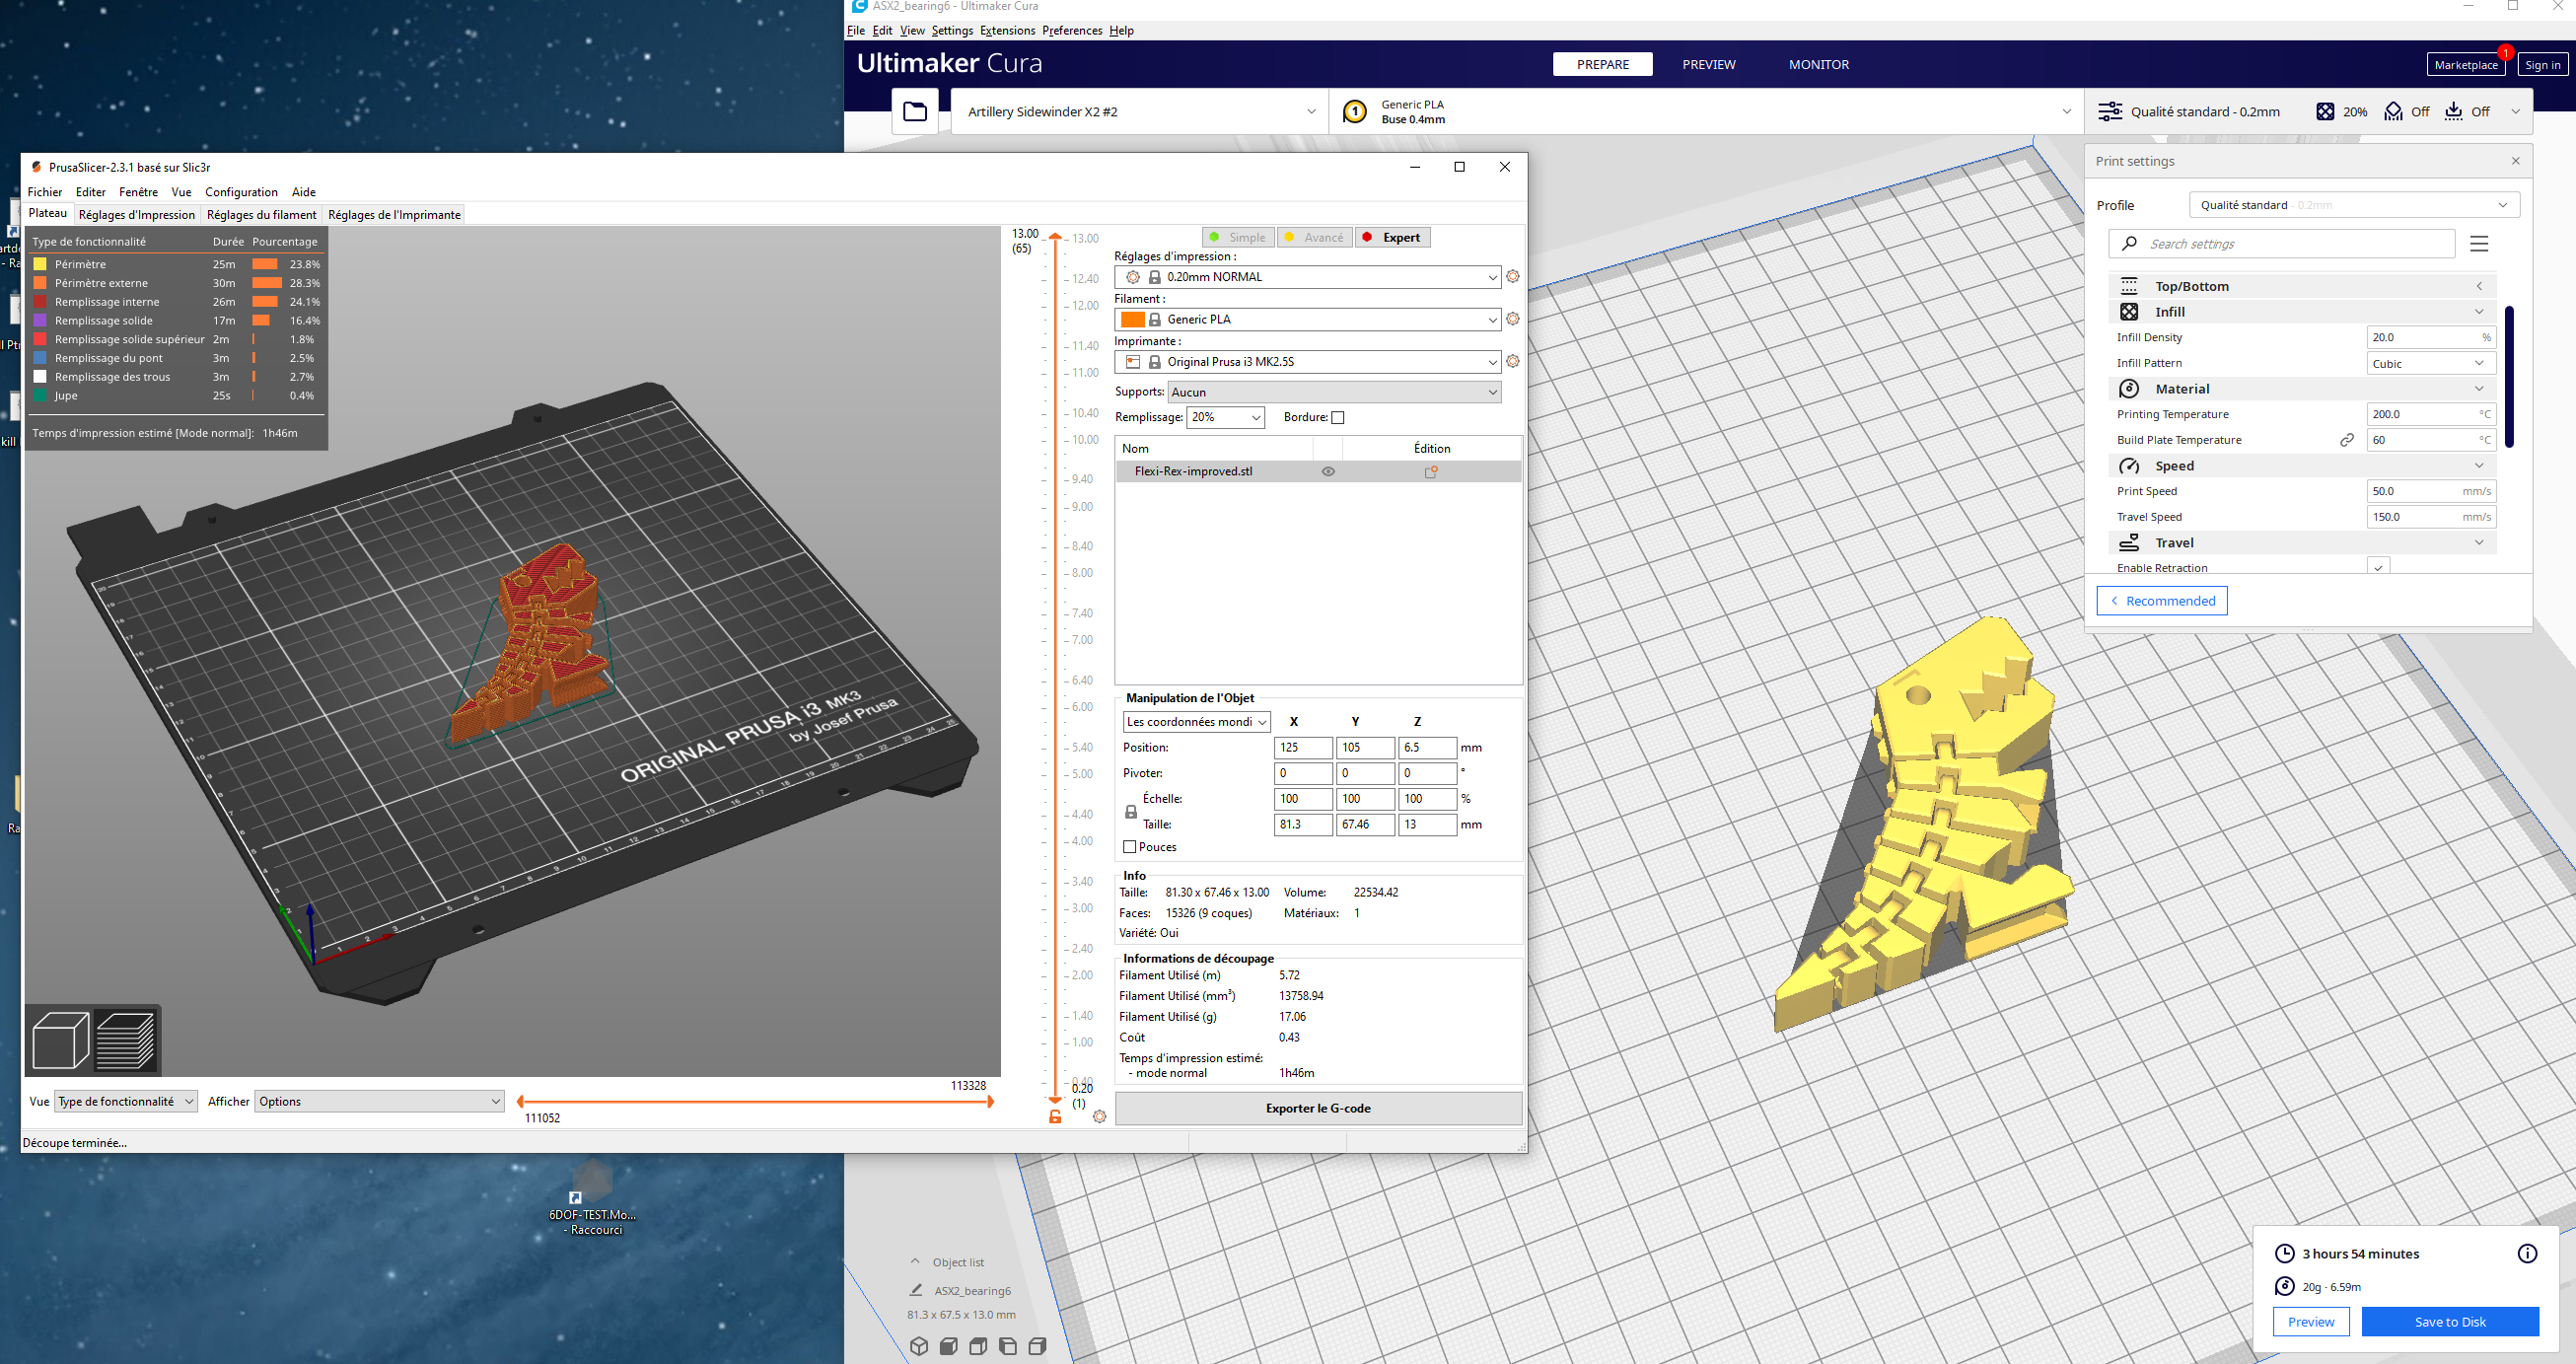Viewport: 2576px width, 1364px height.
Task: Check the Pouces checkbox
Action: 1130,847
